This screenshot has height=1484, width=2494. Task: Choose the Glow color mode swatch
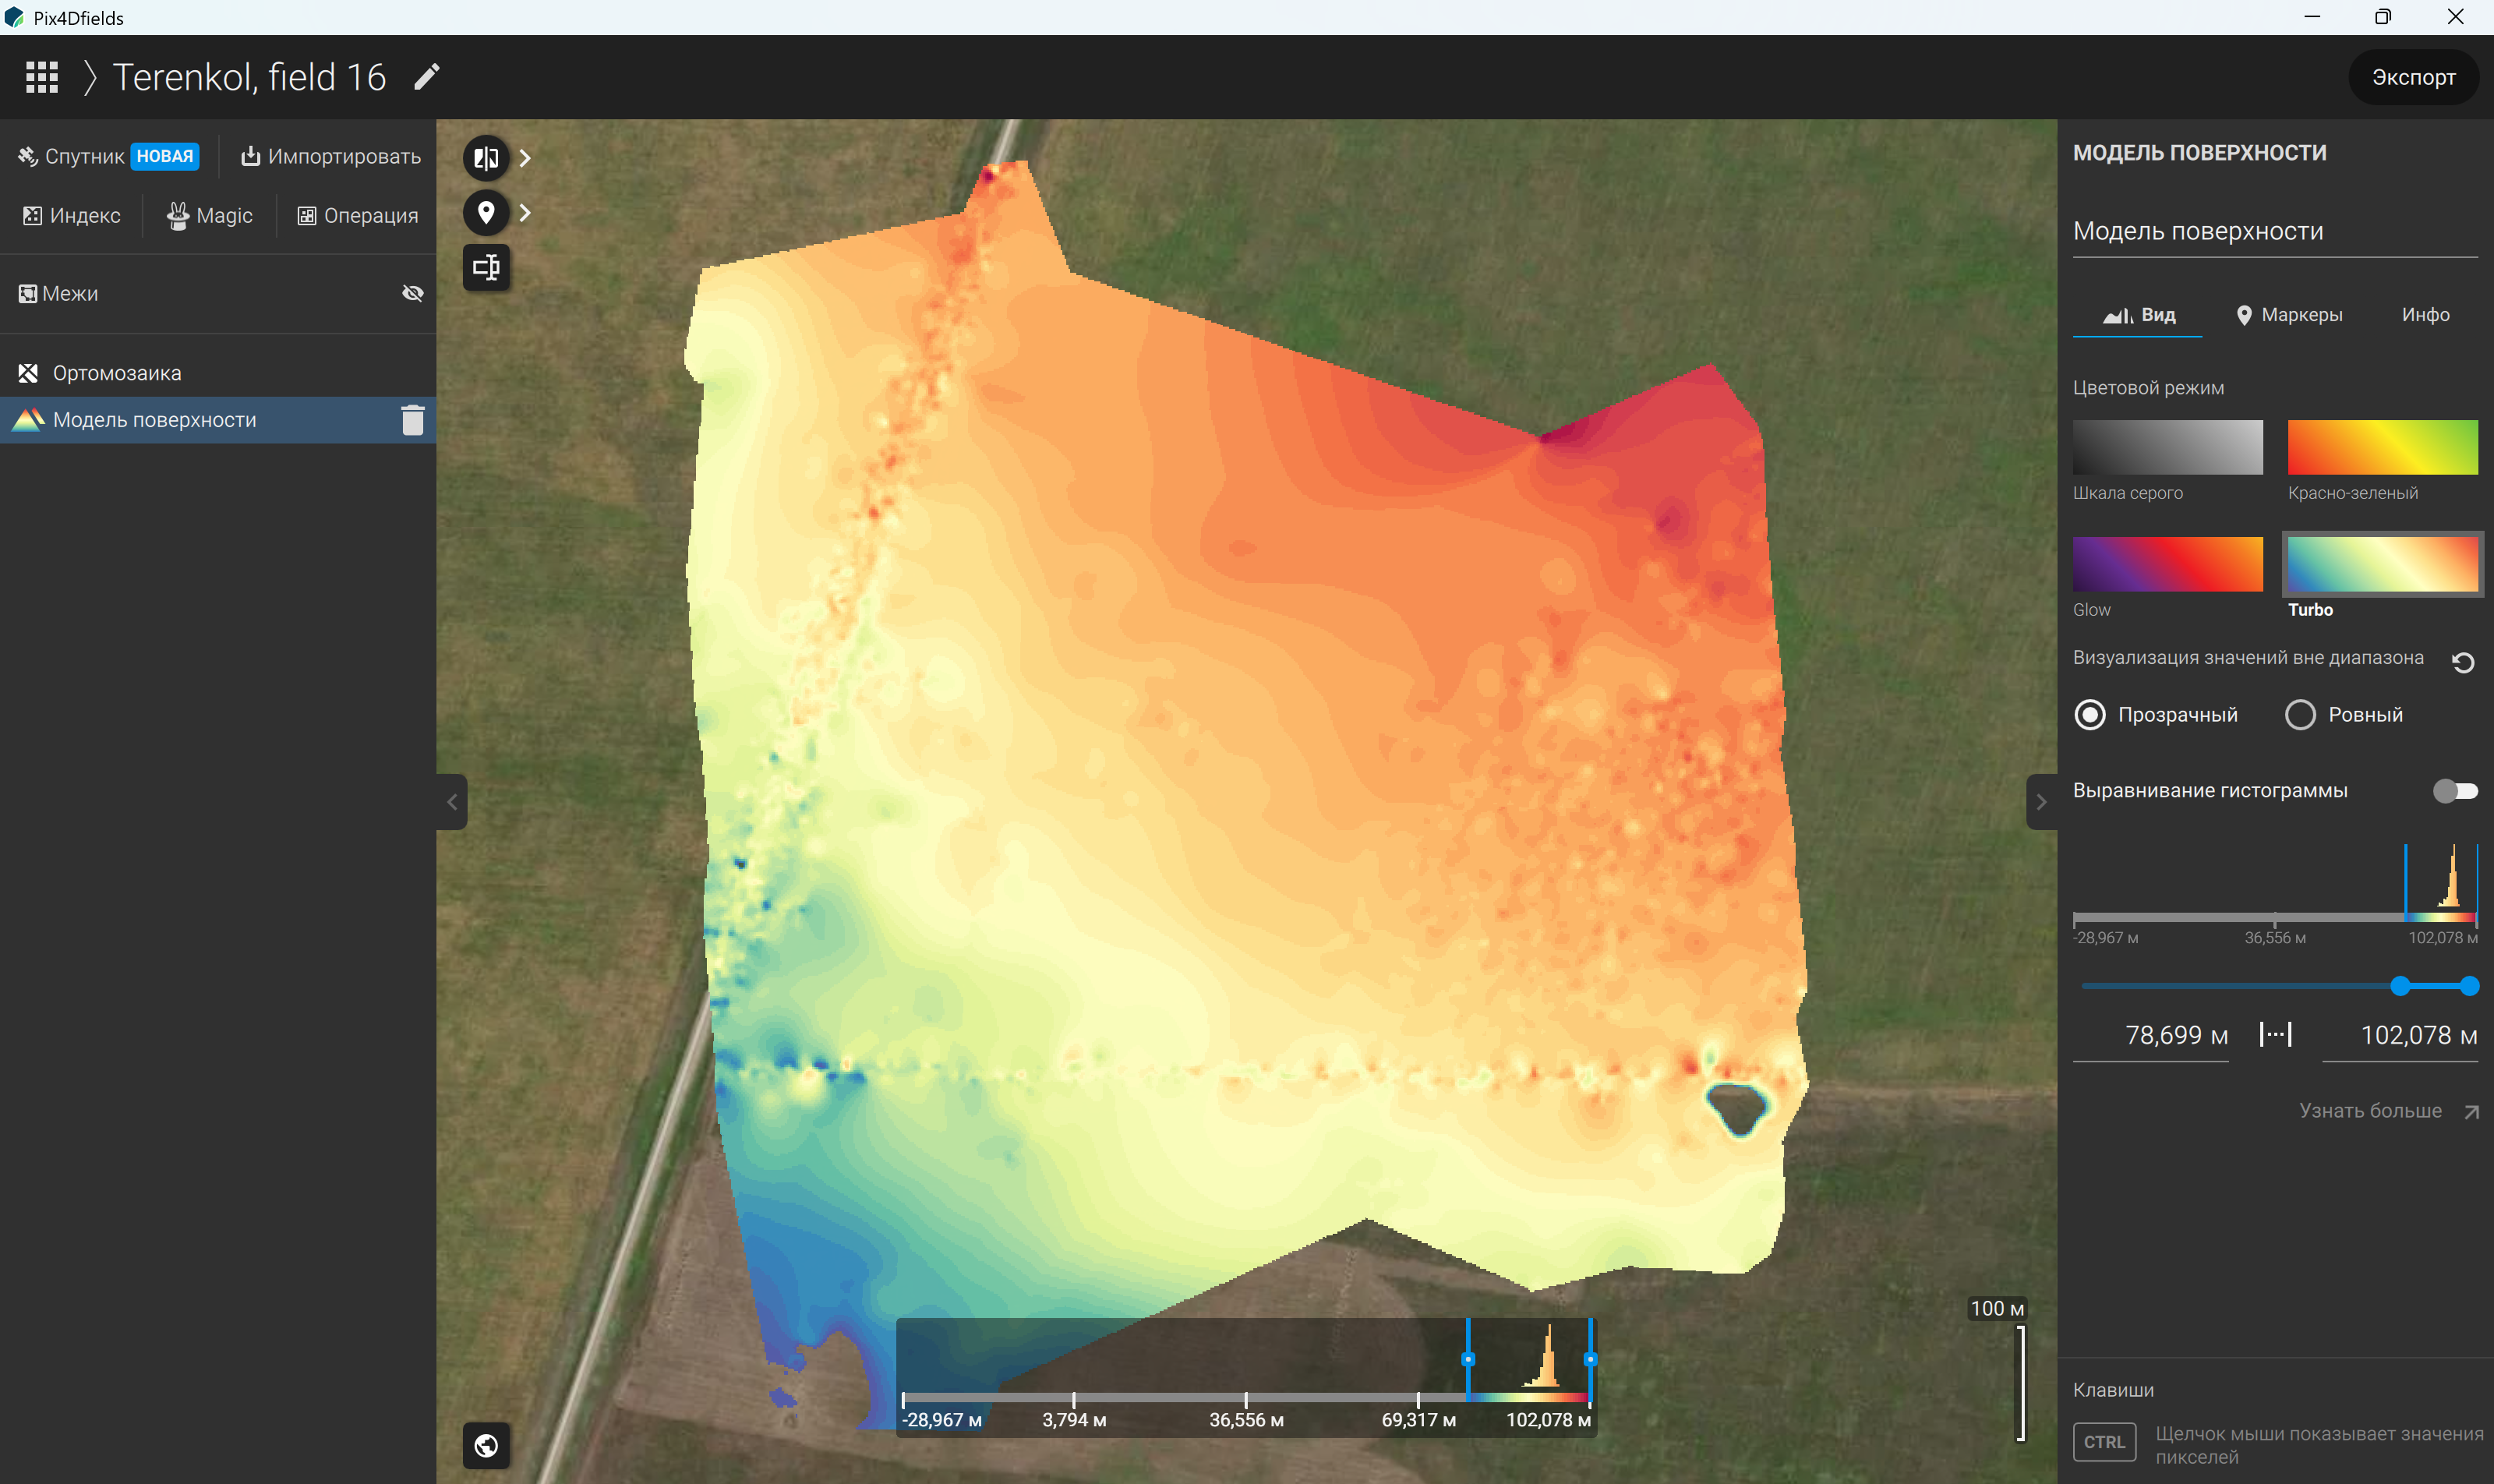(2167, 564)
